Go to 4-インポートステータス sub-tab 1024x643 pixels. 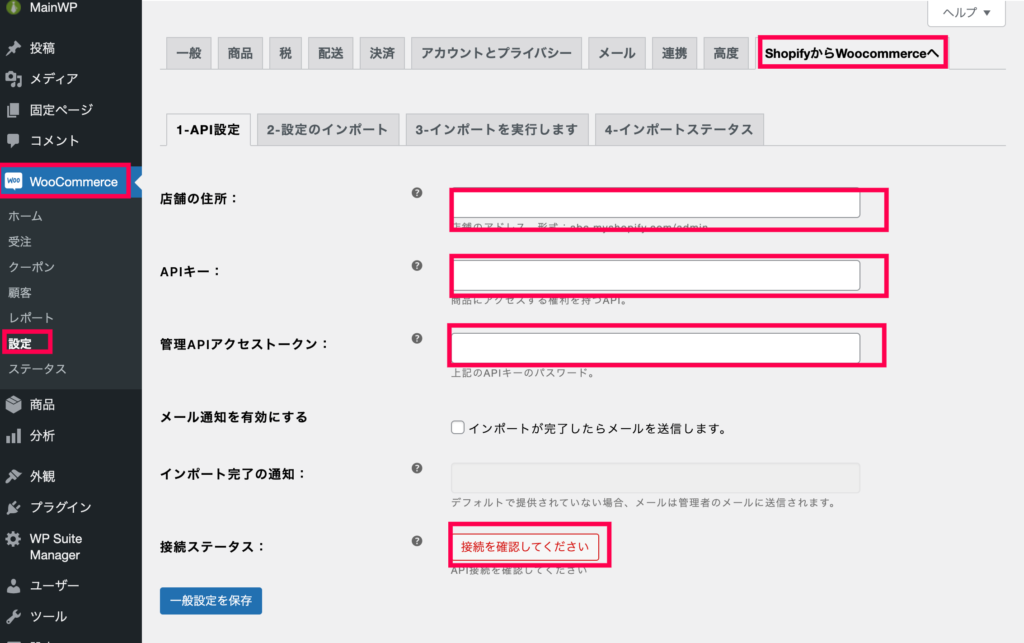pos(679,129)
